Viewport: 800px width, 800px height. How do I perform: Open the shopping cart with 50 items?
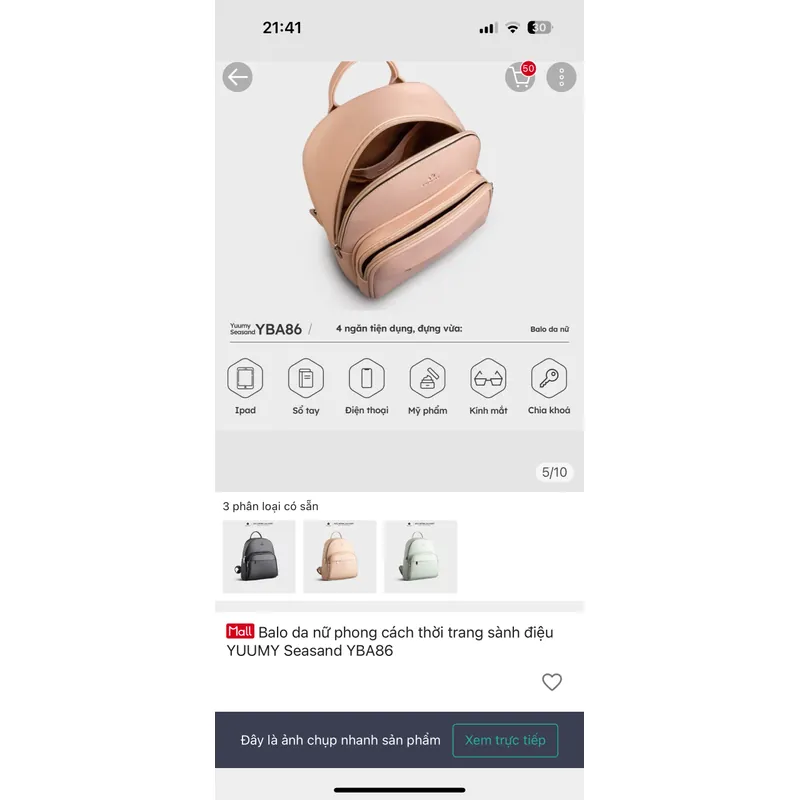(x=520, y=77)
